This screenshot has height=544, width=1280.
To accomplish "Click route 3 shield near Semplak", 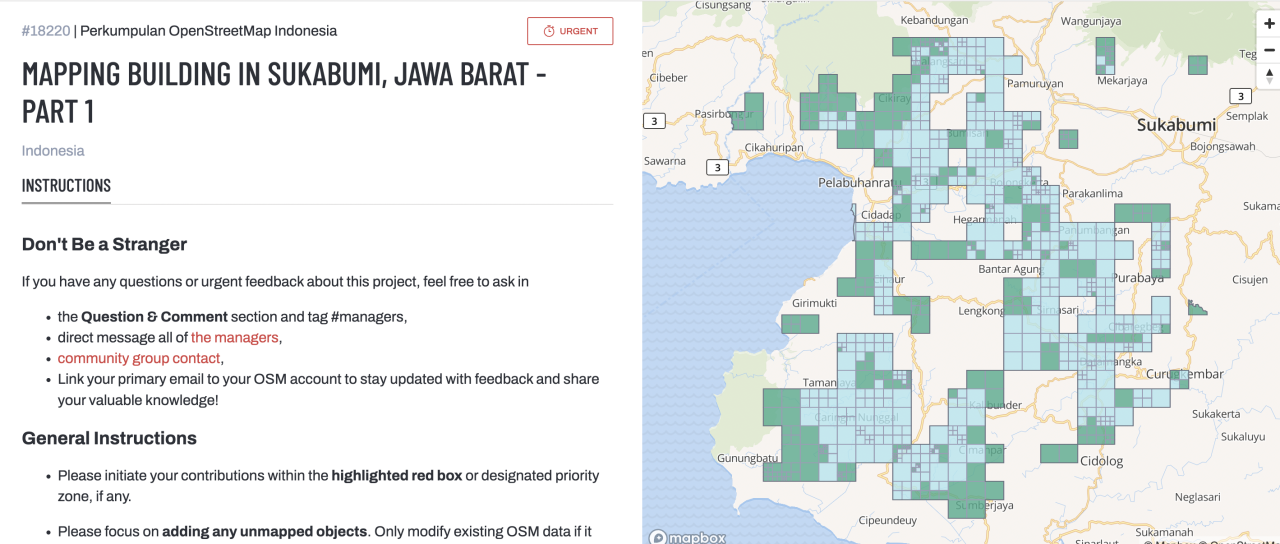I will [1240, 96].
